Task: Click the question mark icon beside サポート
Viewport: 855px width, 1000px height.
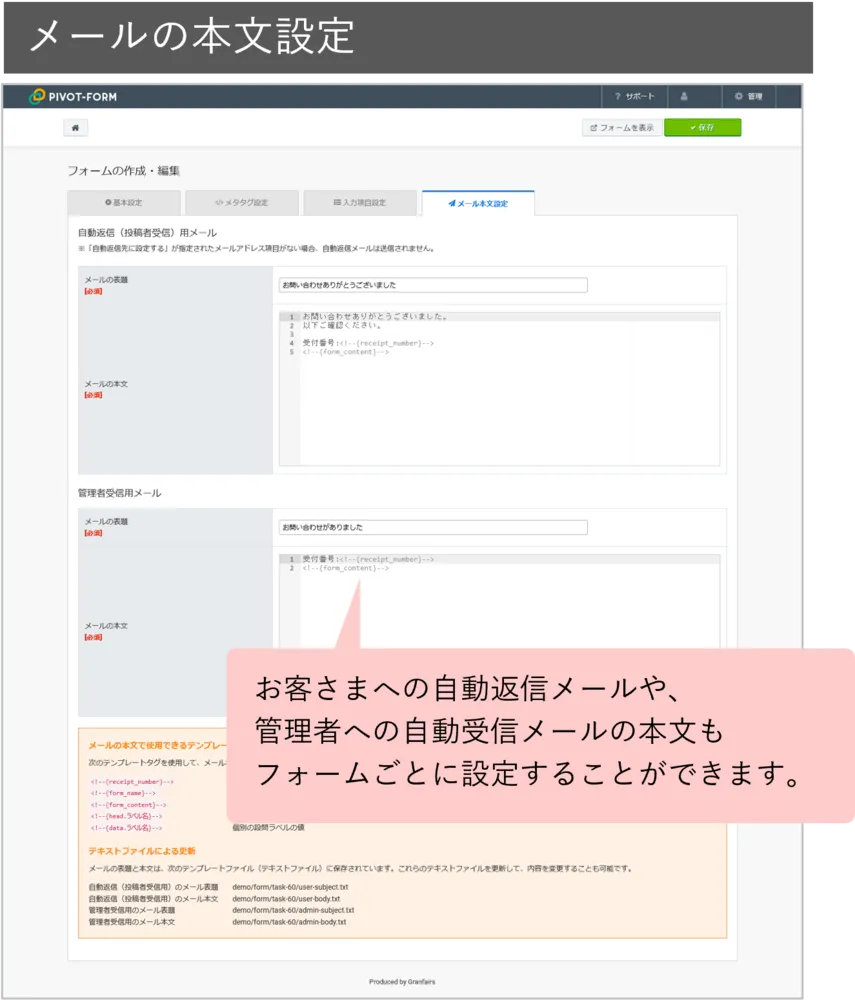Action: [617, 96]
